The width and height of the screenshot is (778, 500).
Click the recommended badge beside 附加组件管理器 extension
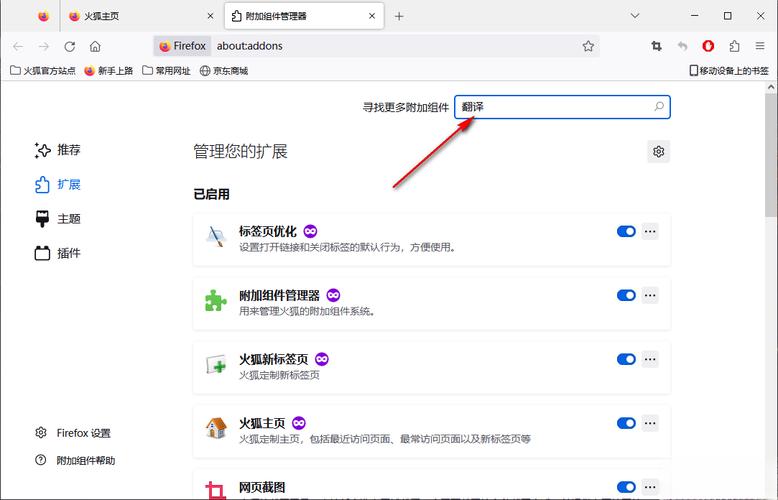pos(333,295)
